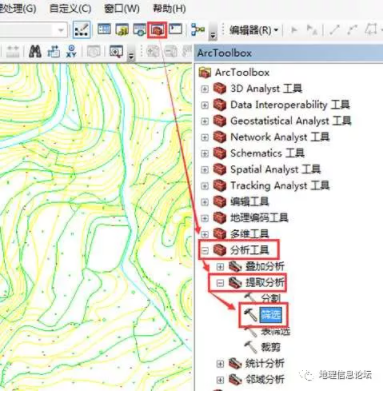Click the Network Analyst toolbox icon
Screen dimensions: 384x396
point(220,137)
